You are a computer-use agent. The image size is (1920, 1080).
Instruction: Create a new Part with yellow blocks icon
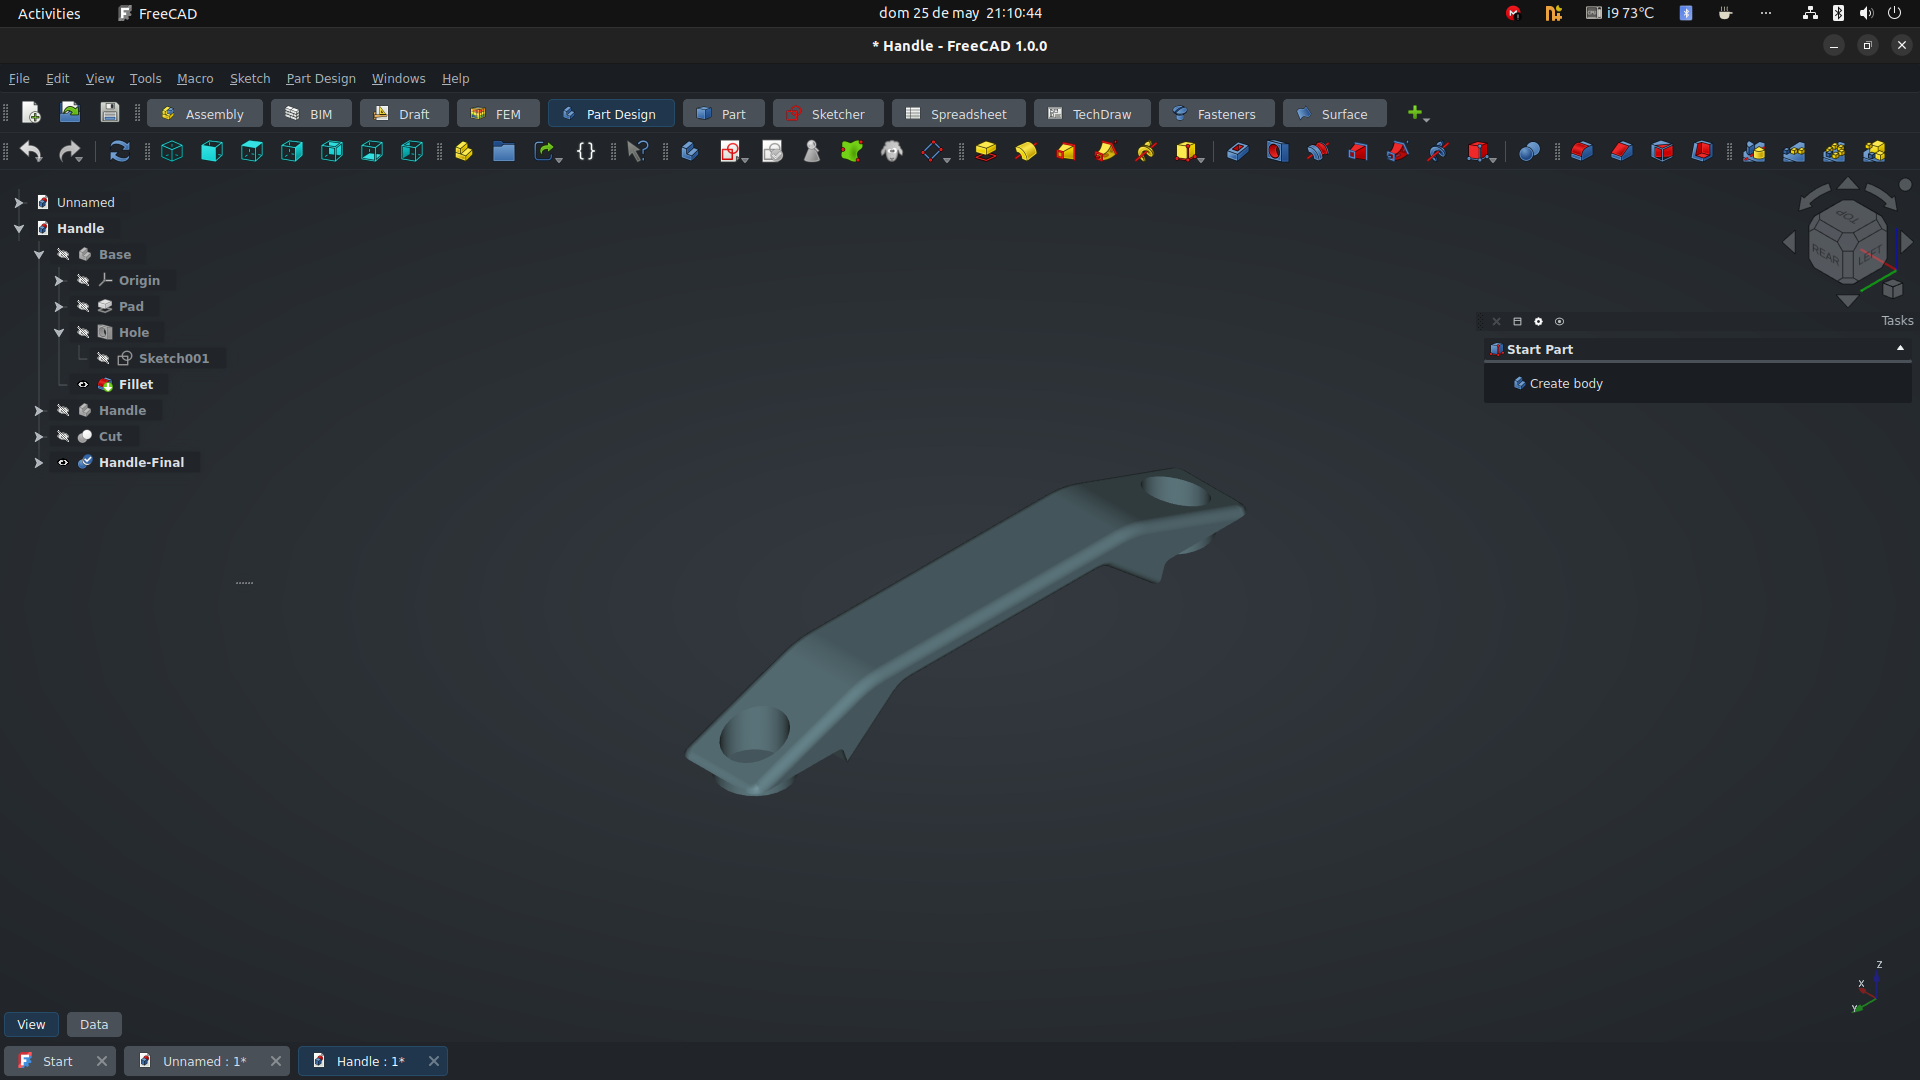pyautogui.click(x=464, y=151)
